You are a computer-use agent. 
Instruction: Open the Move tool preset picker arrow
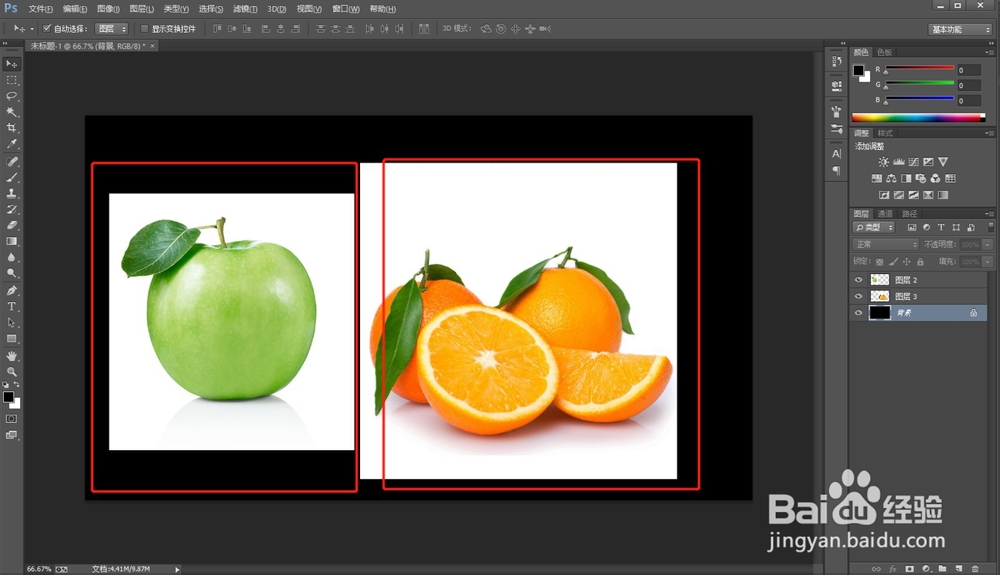(32, 29)
